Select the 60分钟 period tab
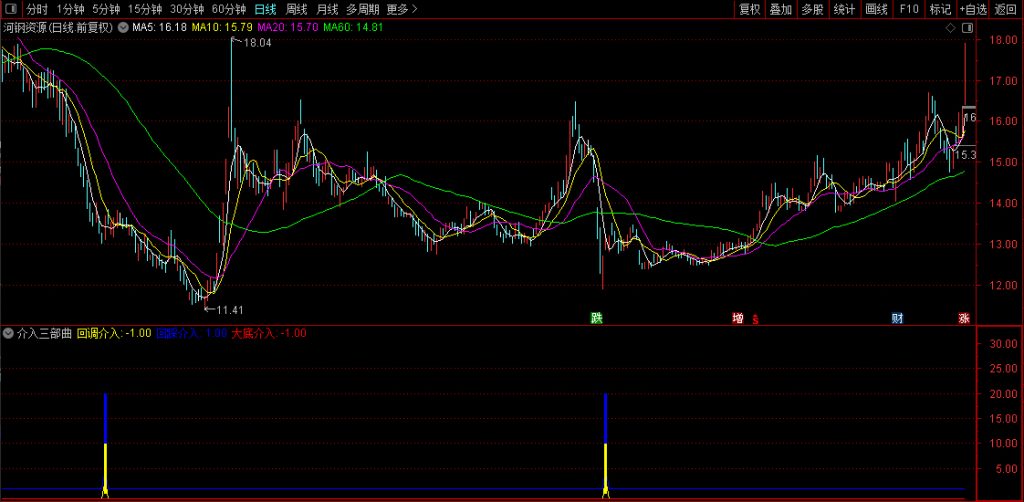 coord(228,9)
